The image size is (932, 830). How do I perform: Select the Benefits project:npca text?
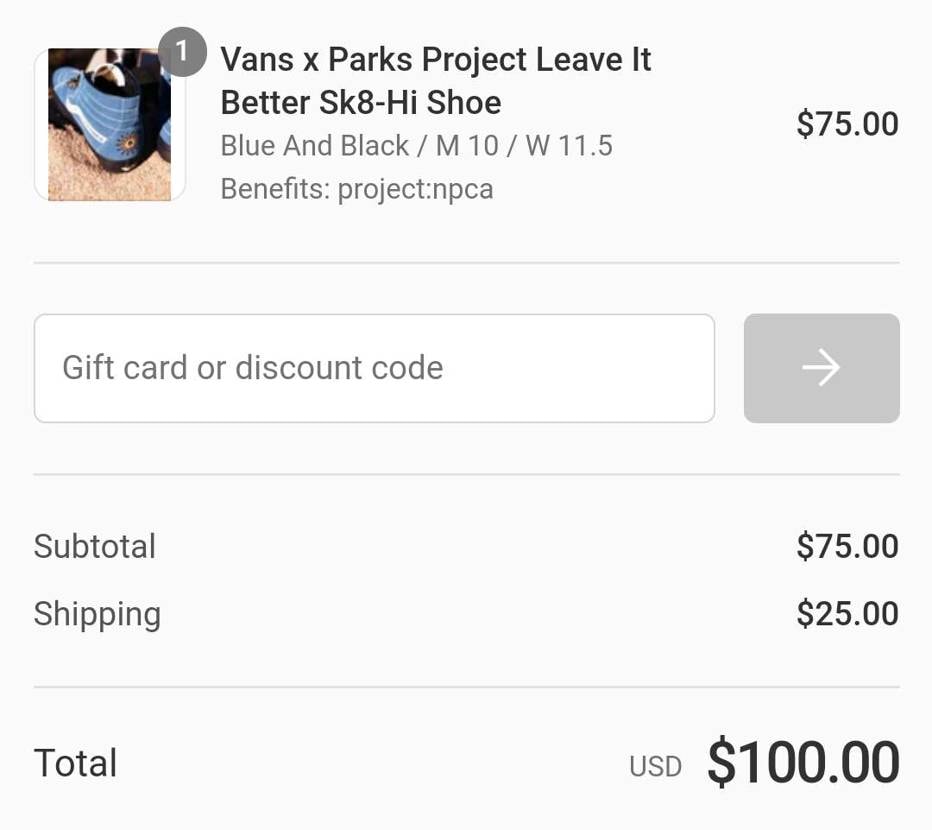coord(356,188)
